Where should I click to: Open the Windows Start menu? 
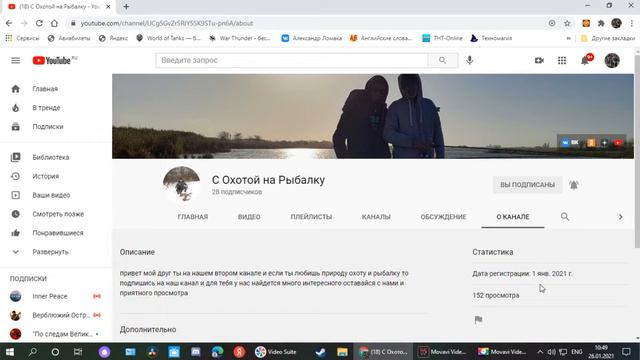(9, 351)
